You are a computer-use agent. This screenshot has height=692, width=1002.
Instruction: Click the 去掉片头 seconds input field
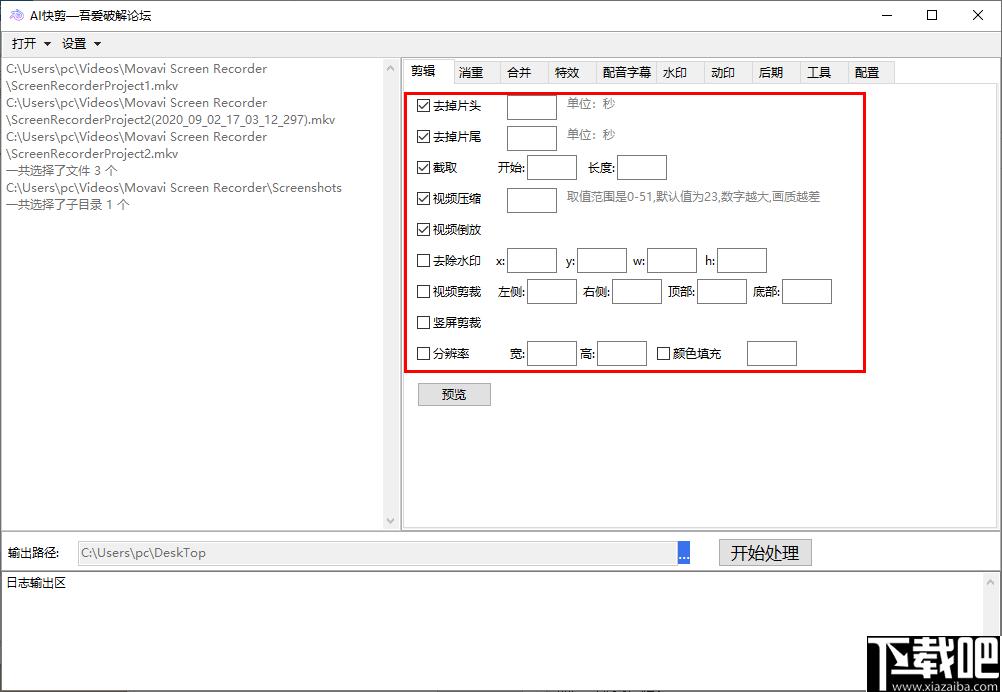(x=532, y=107)
